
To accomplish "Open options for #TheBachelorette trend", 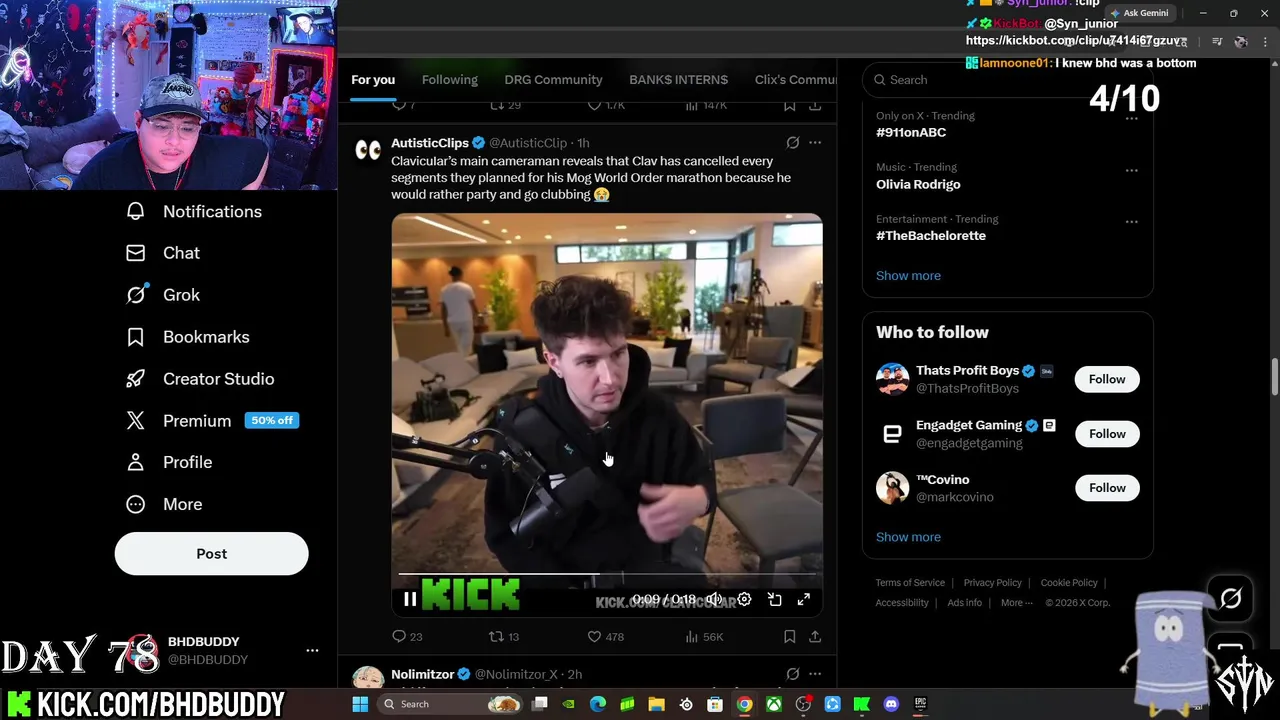I will click(x=1131, y=221).
